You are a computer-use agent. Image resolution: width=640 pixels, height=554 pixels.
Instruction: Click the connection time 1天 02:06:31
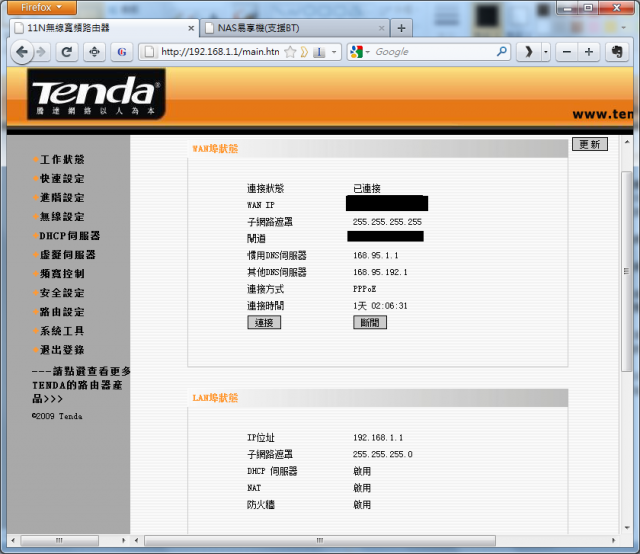click(380, 306)
